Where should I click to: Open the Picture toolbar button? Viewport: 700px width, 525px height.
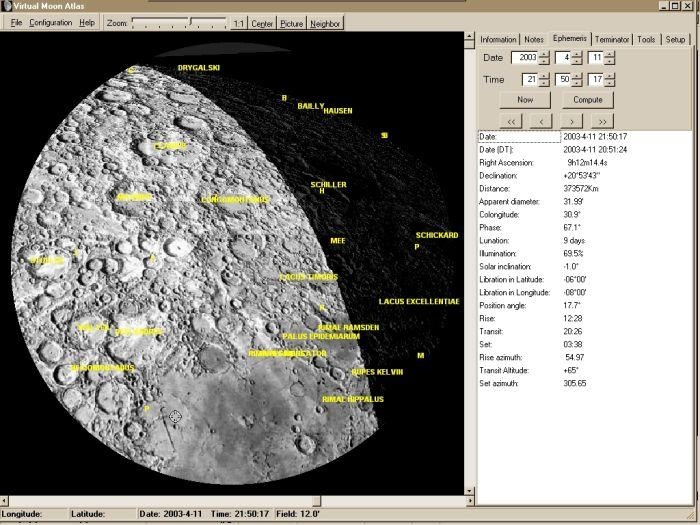coord(291,23)
